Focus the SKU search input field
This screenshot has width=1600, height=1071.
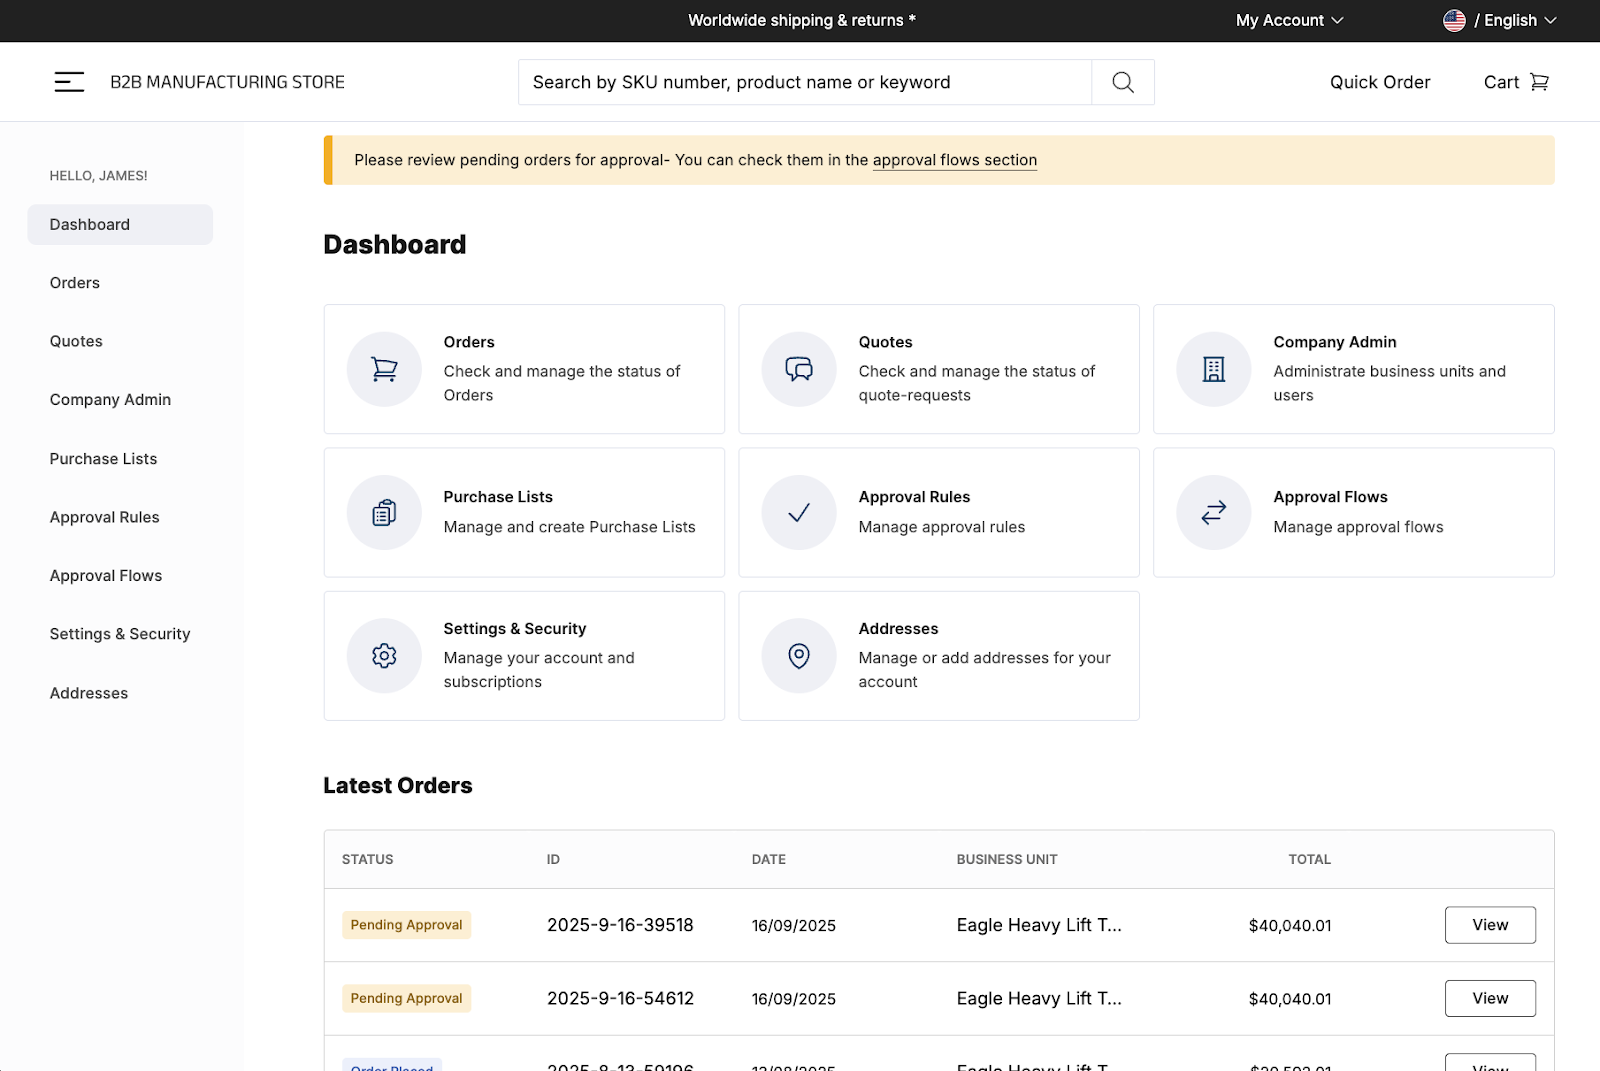click(x=804, y=82)
